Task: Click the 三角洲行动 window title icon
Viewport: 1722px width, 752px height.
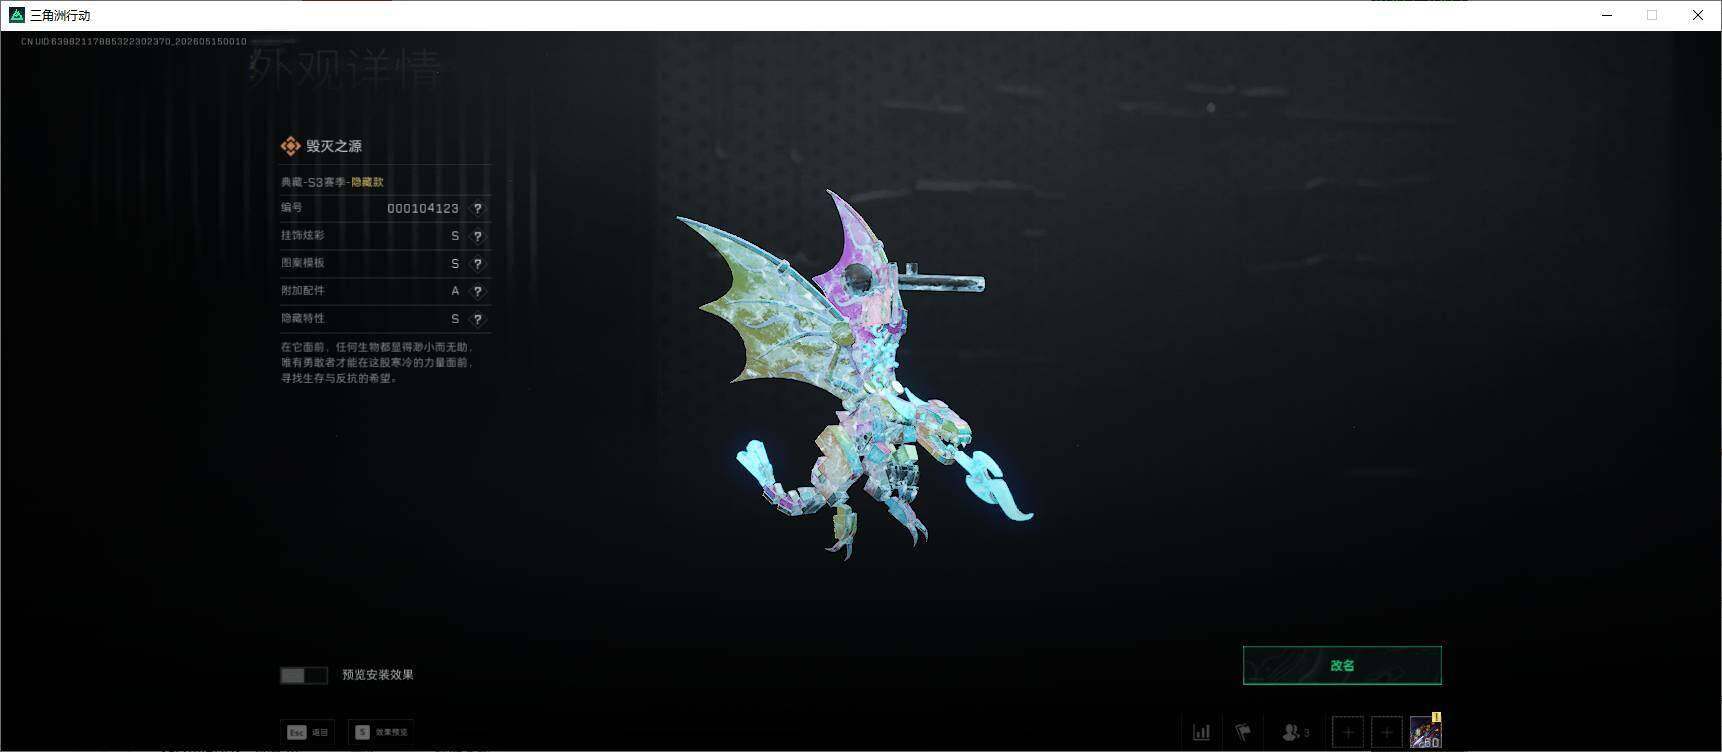Action: (x=16, y=15)
